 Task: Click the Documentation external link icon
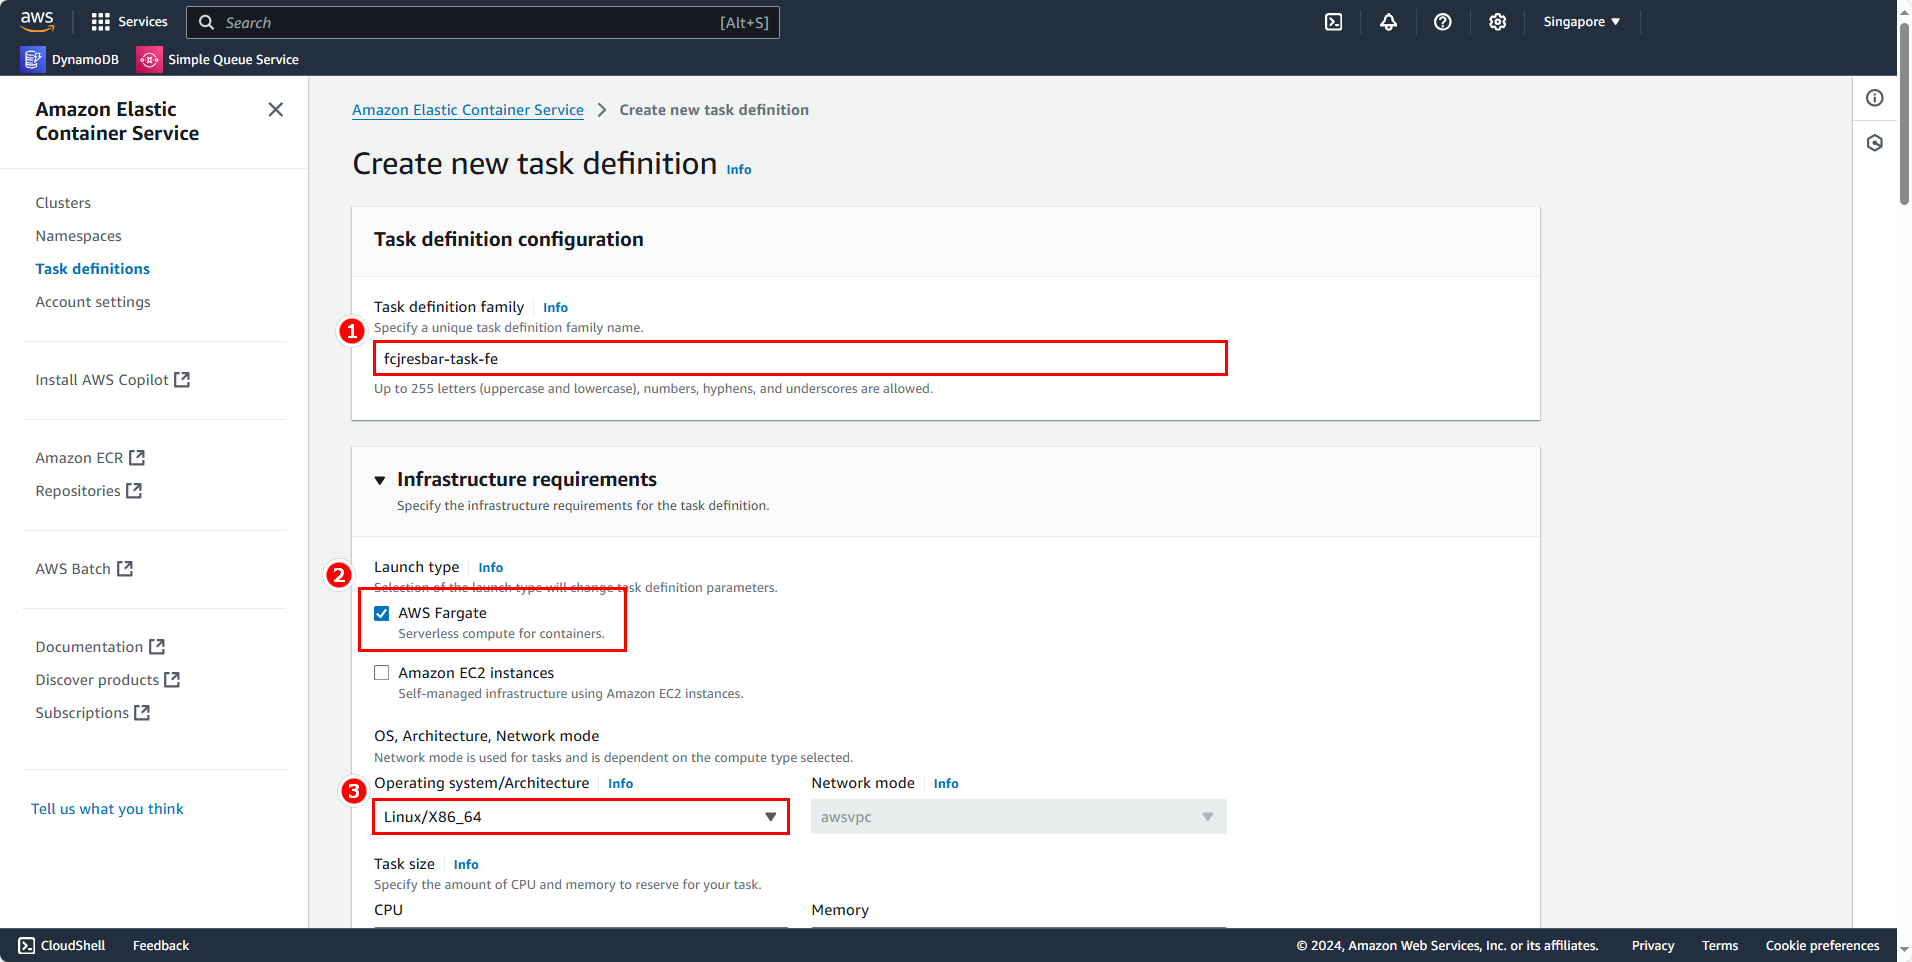(x=157, y=647)
